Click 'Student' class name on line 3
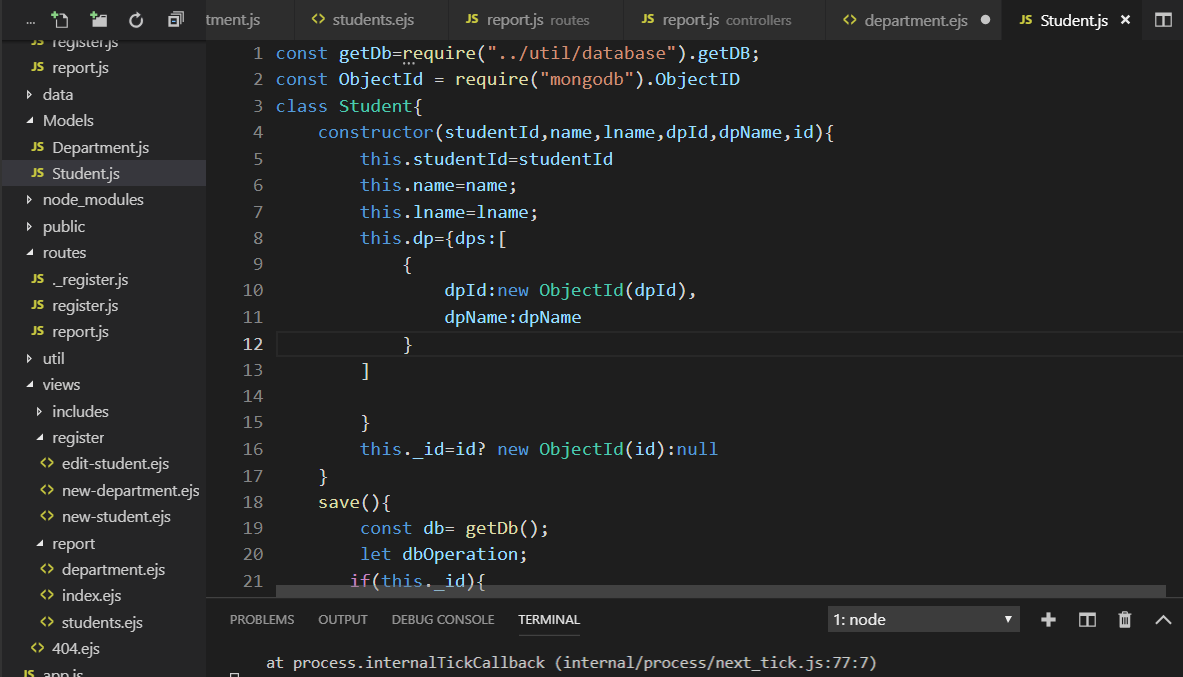The width and height of the screenshot is (1183, 677). coord(375,106)
